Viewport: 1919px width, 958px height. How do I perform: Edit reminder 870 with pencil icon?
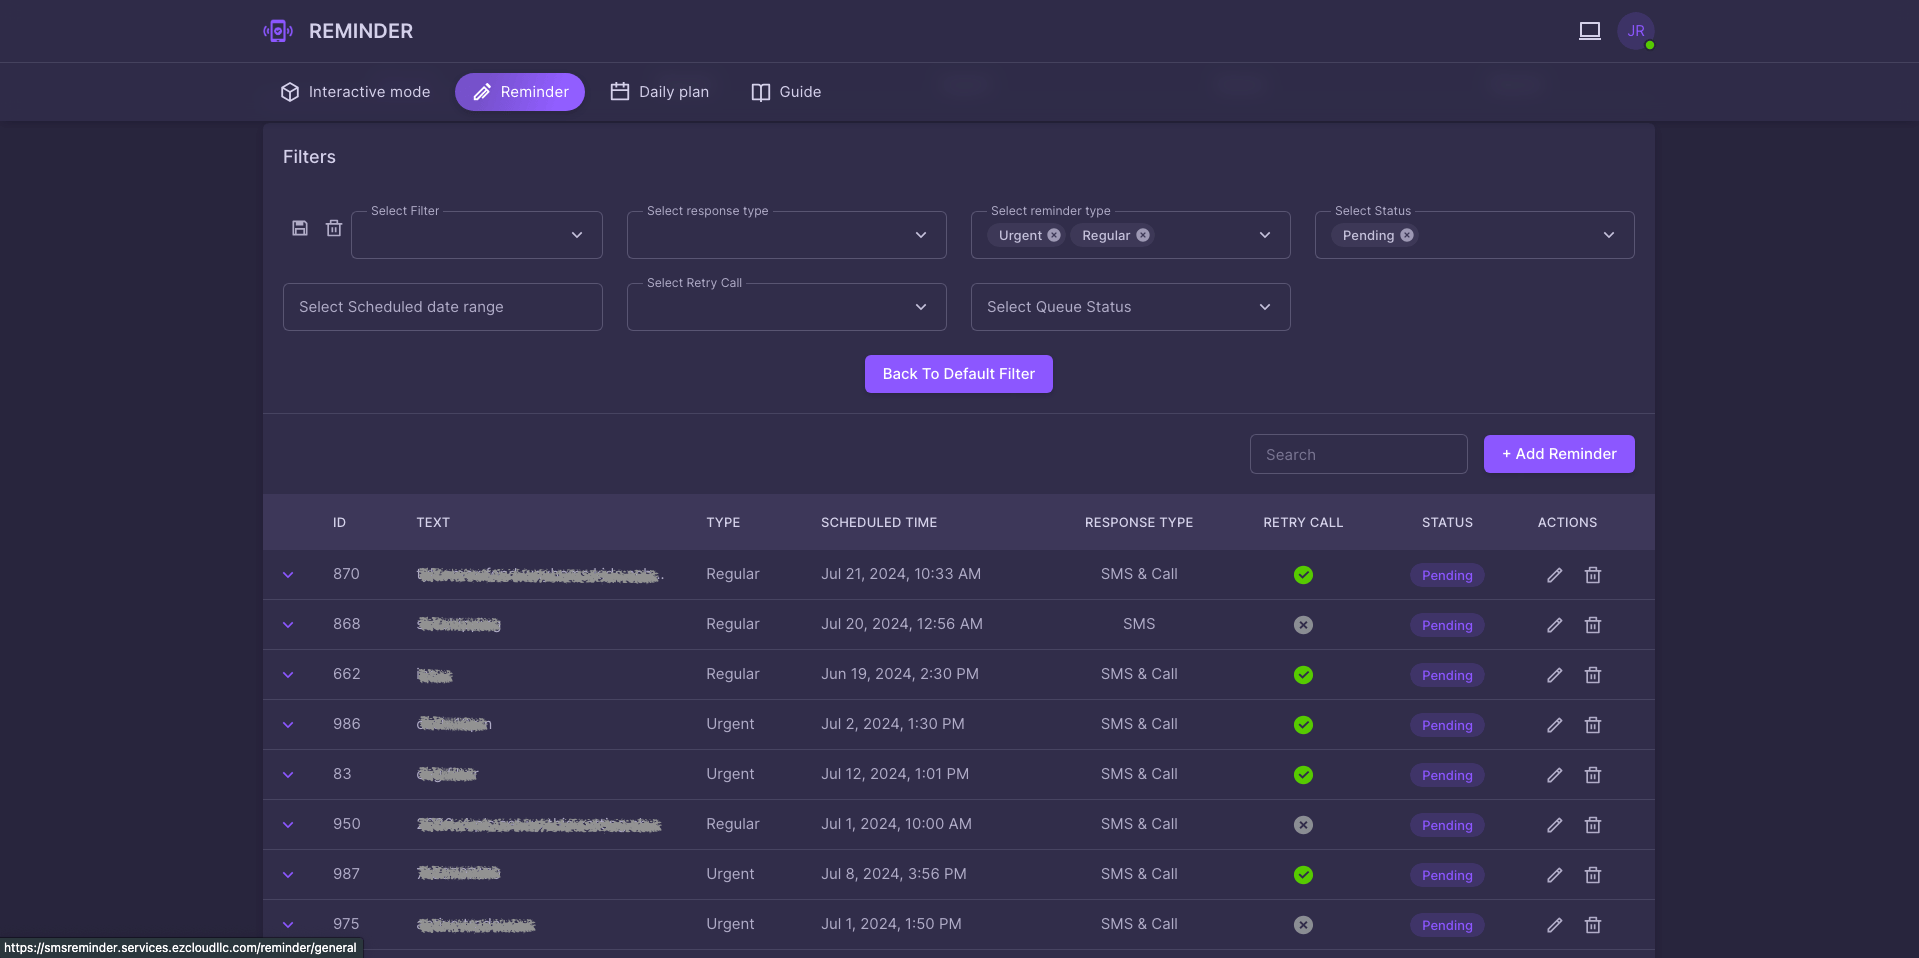[x=1554, y=575]
